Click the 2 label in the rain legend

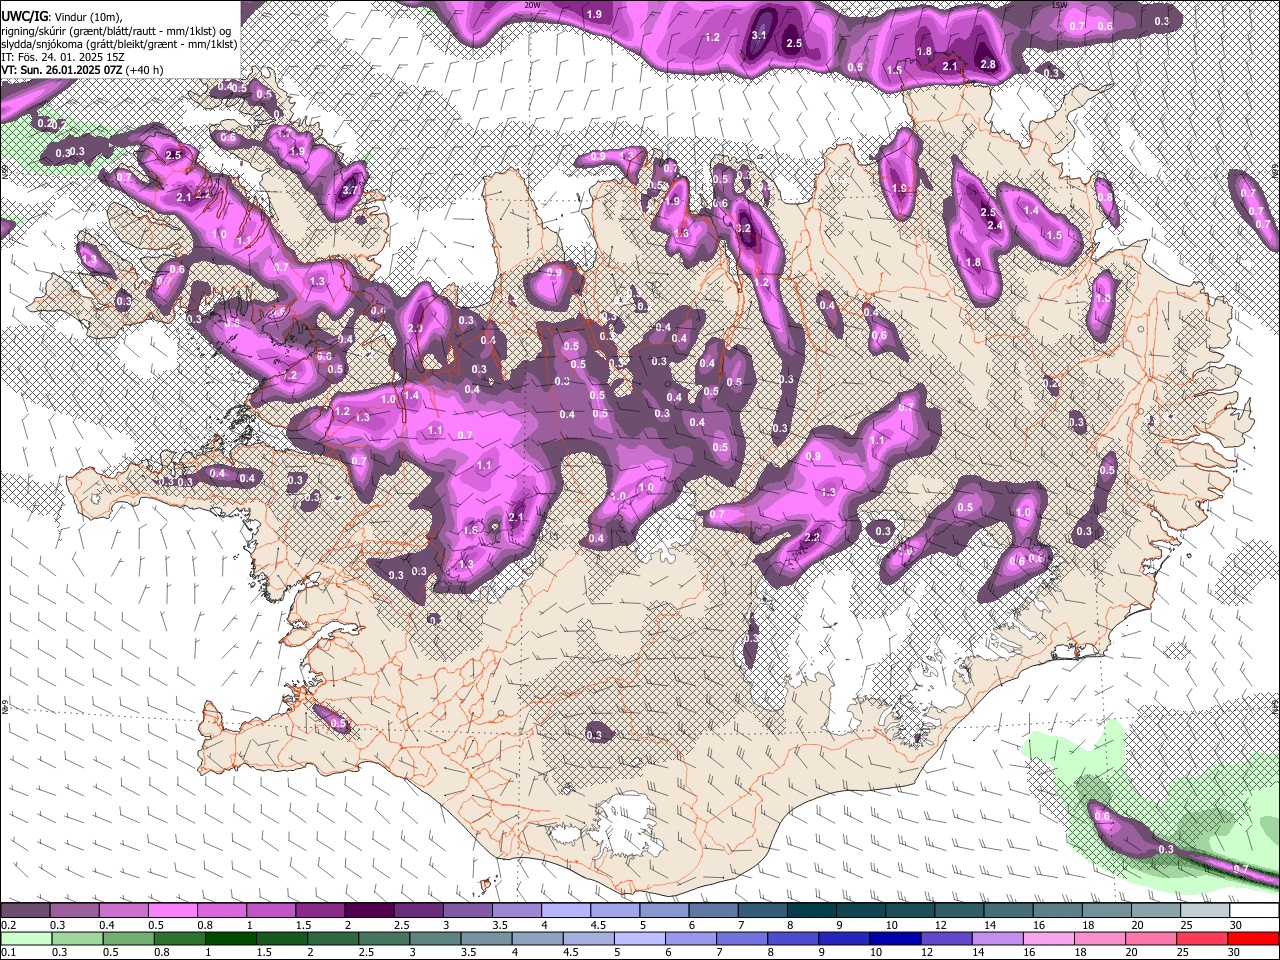[310, 953]
